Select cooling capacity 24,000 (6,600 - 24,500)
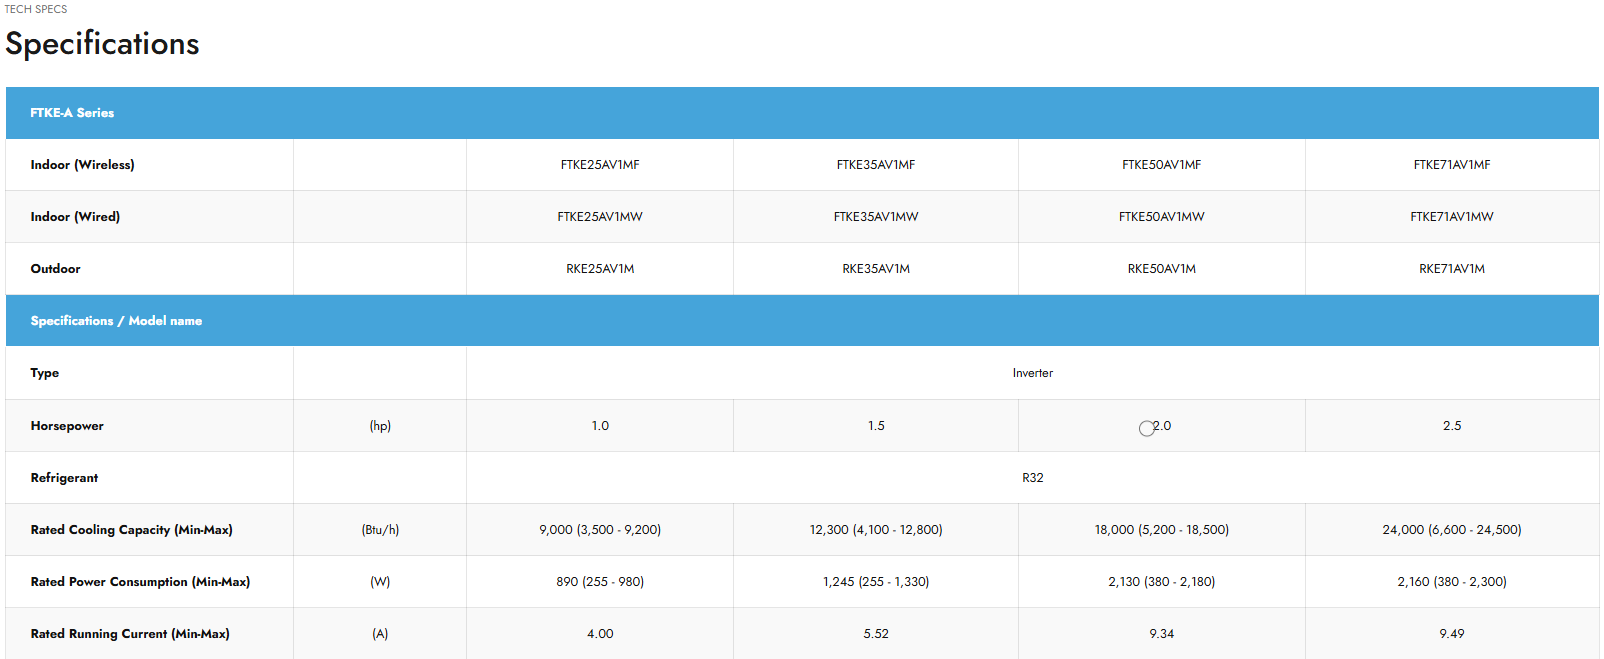The width and height of the screenshot is (1604, 659). tap(1452, 530)
